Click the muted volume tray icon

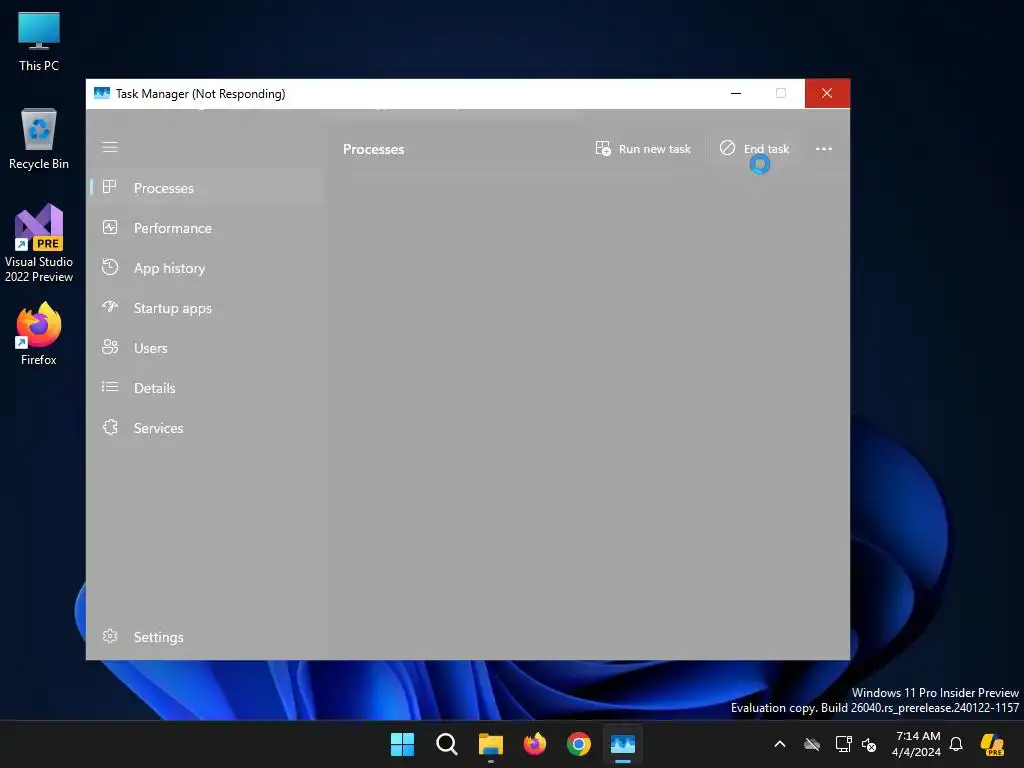(869, 744)
